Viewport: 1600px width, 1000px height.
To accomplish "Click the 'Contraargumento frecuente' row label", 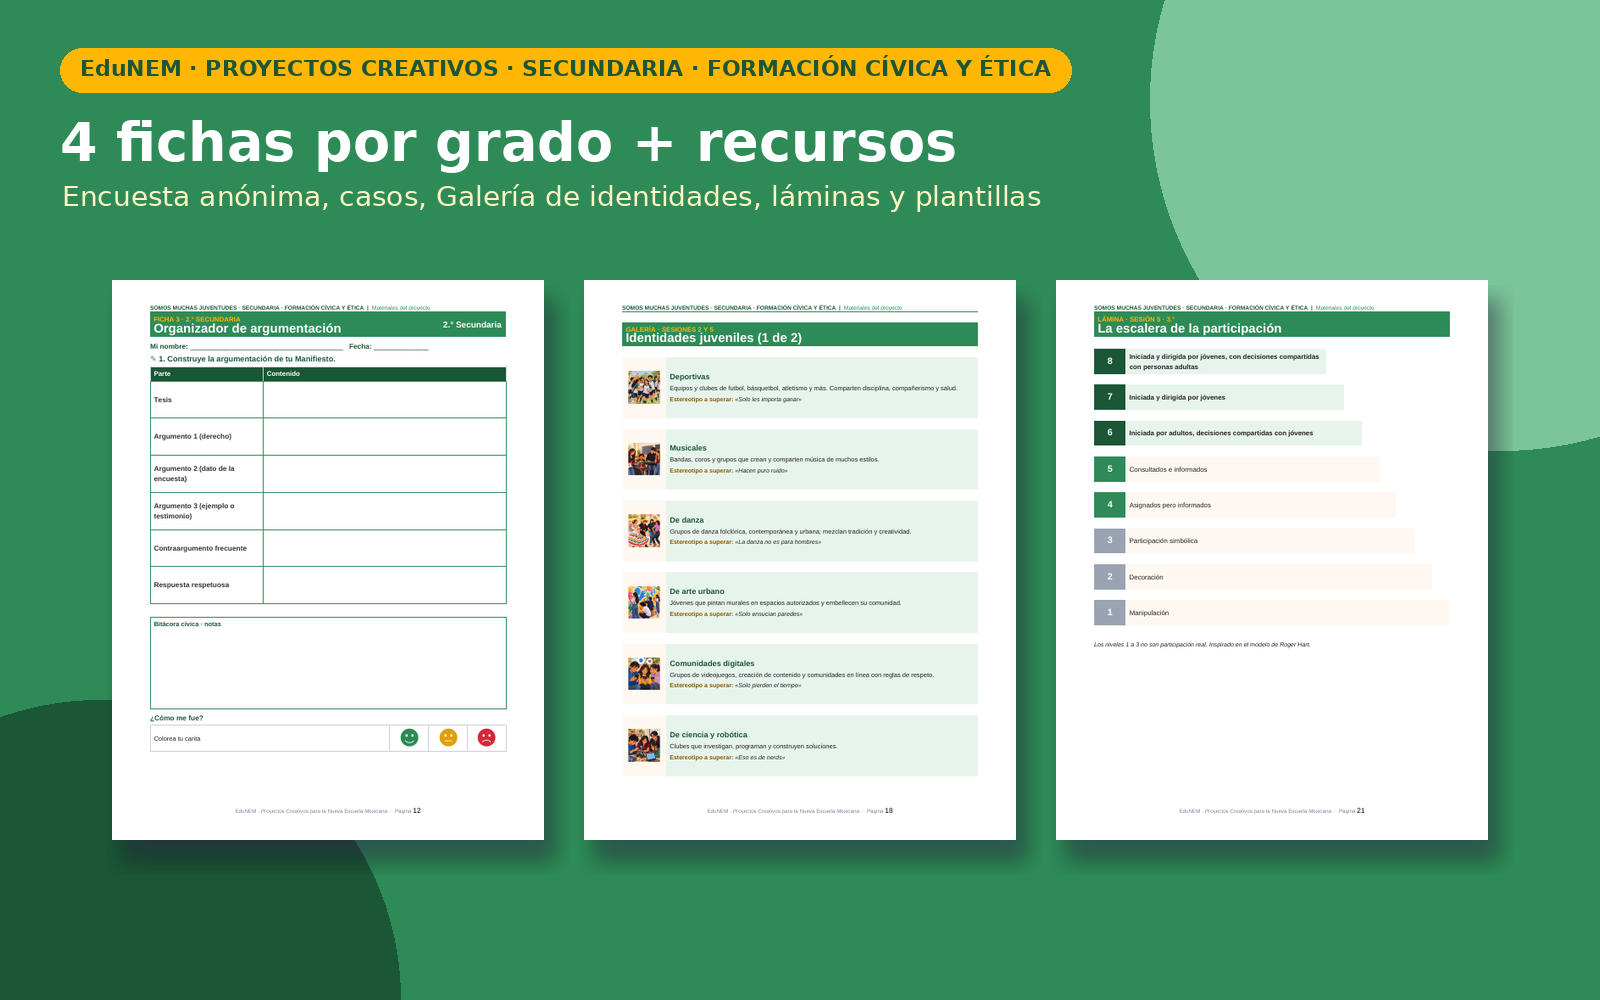I will 200,548.
